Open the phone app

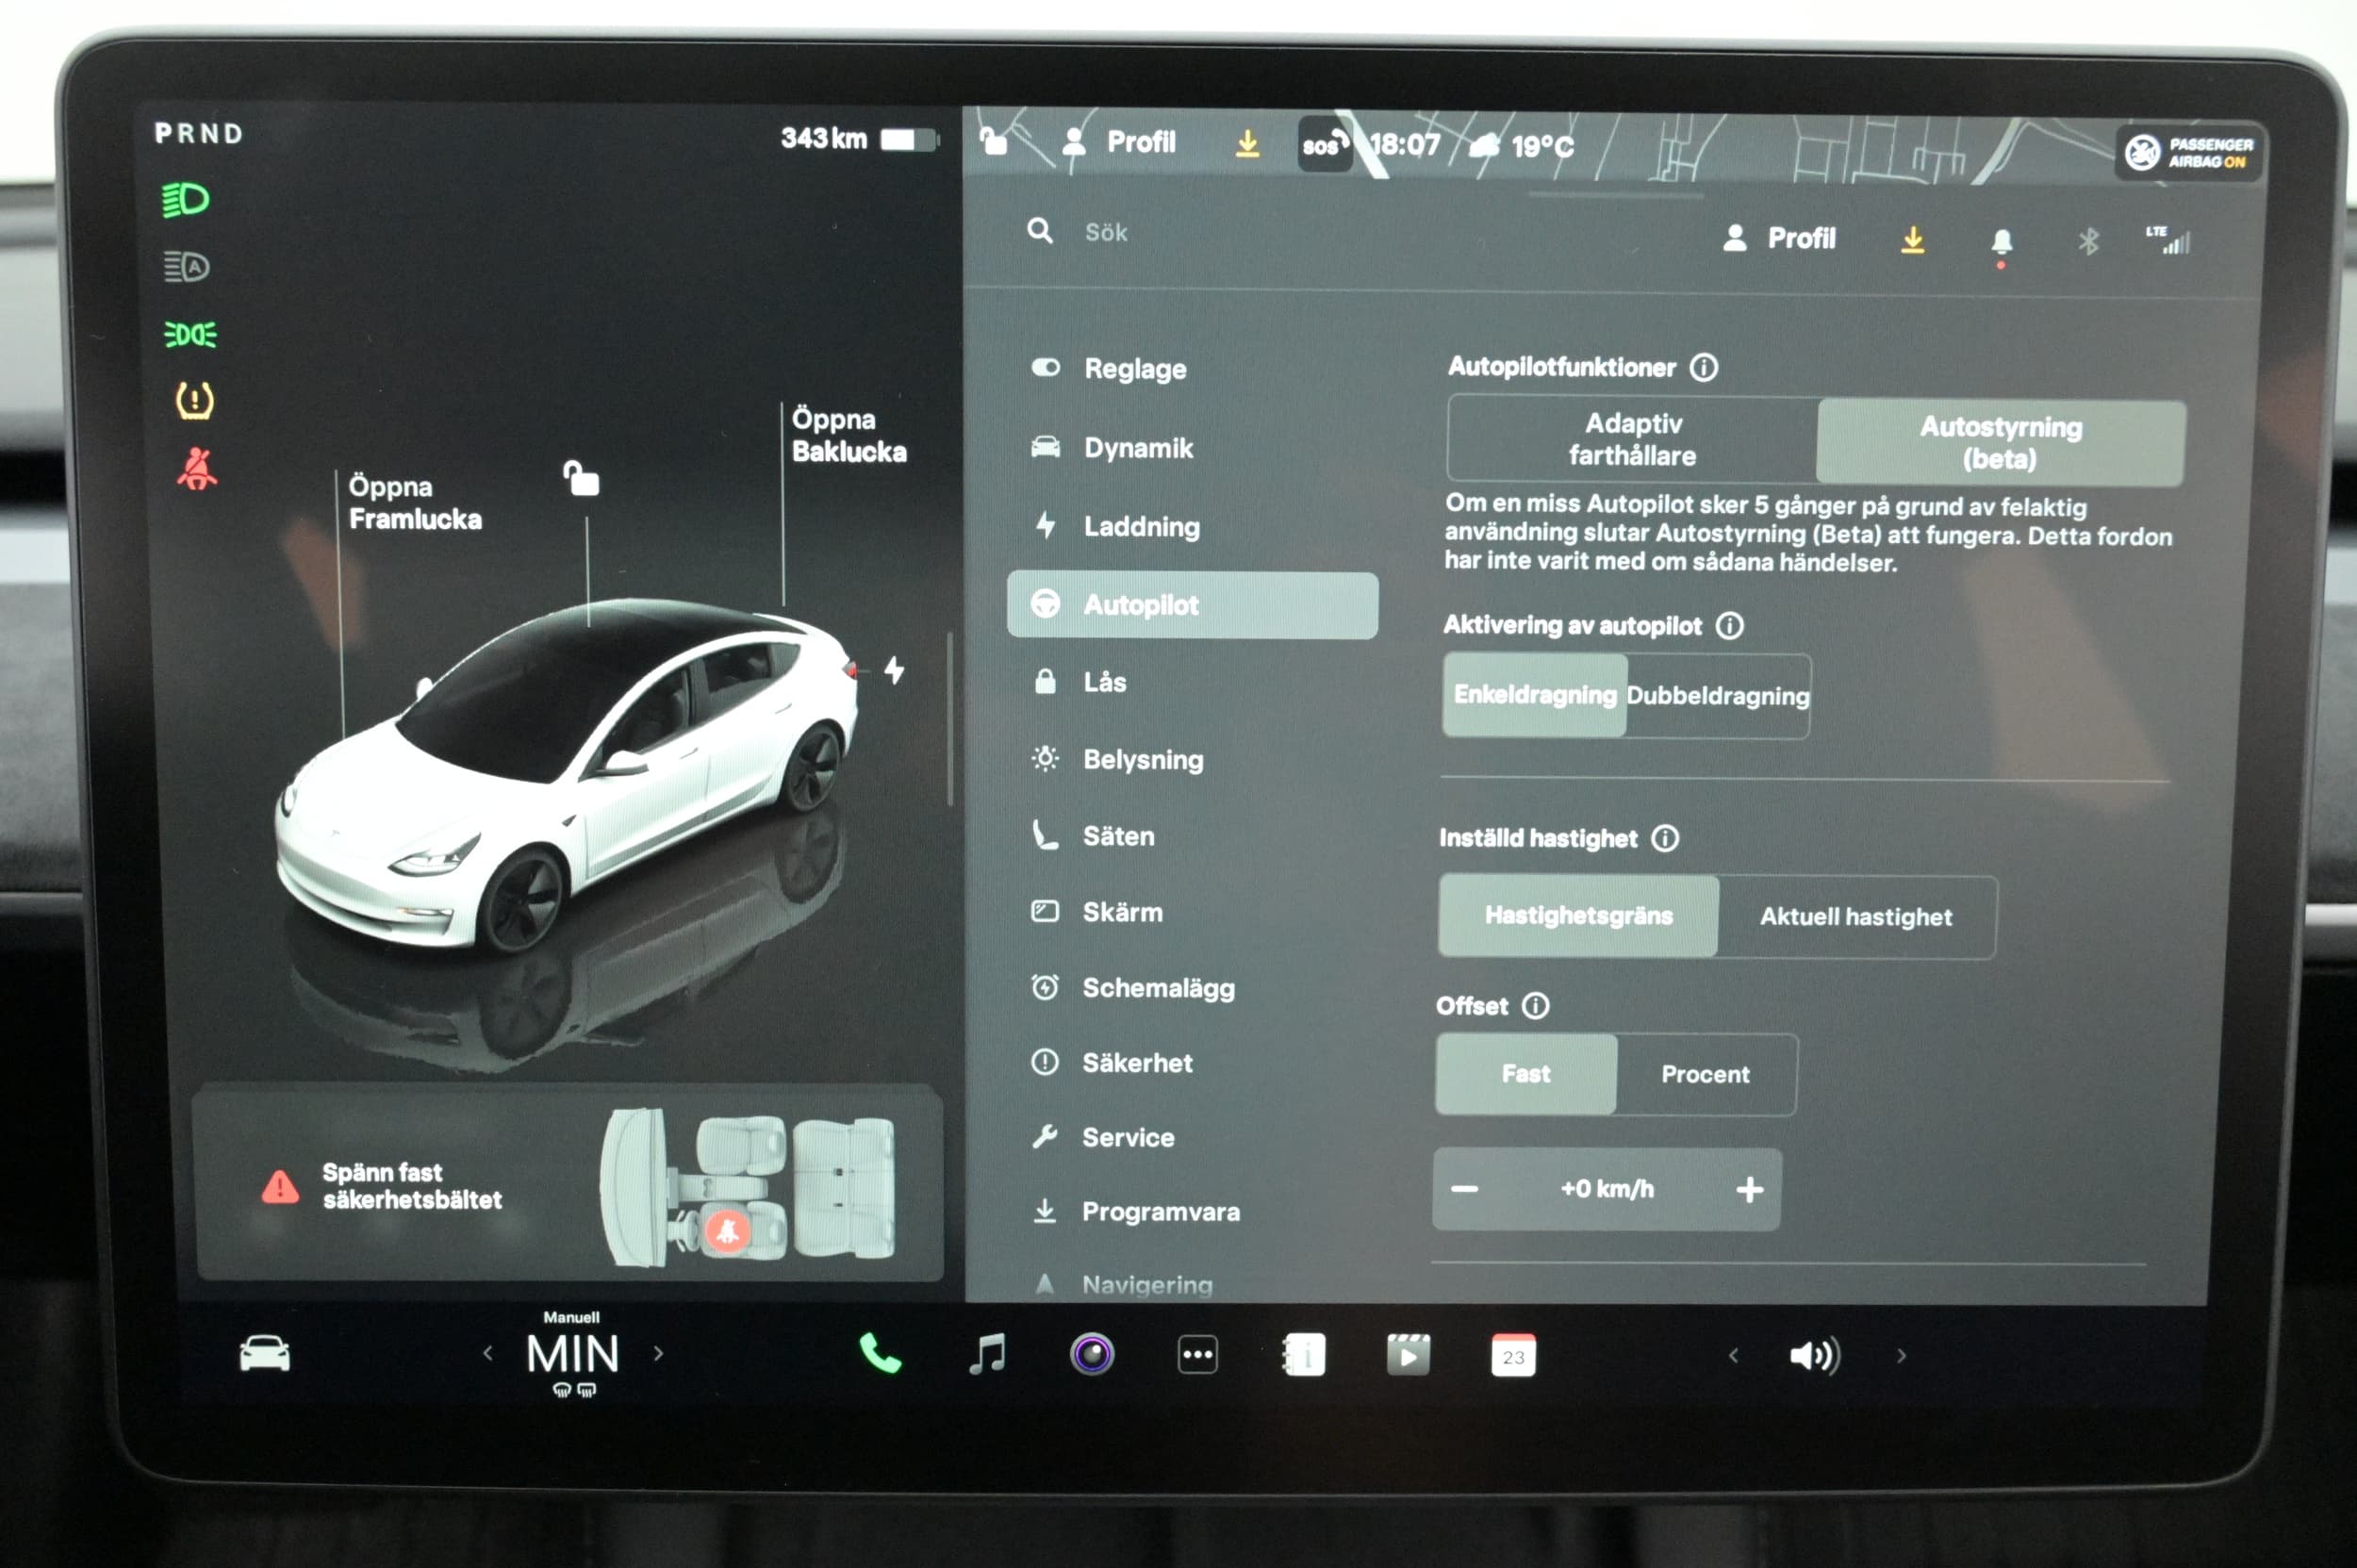[x=880, y=1354]
